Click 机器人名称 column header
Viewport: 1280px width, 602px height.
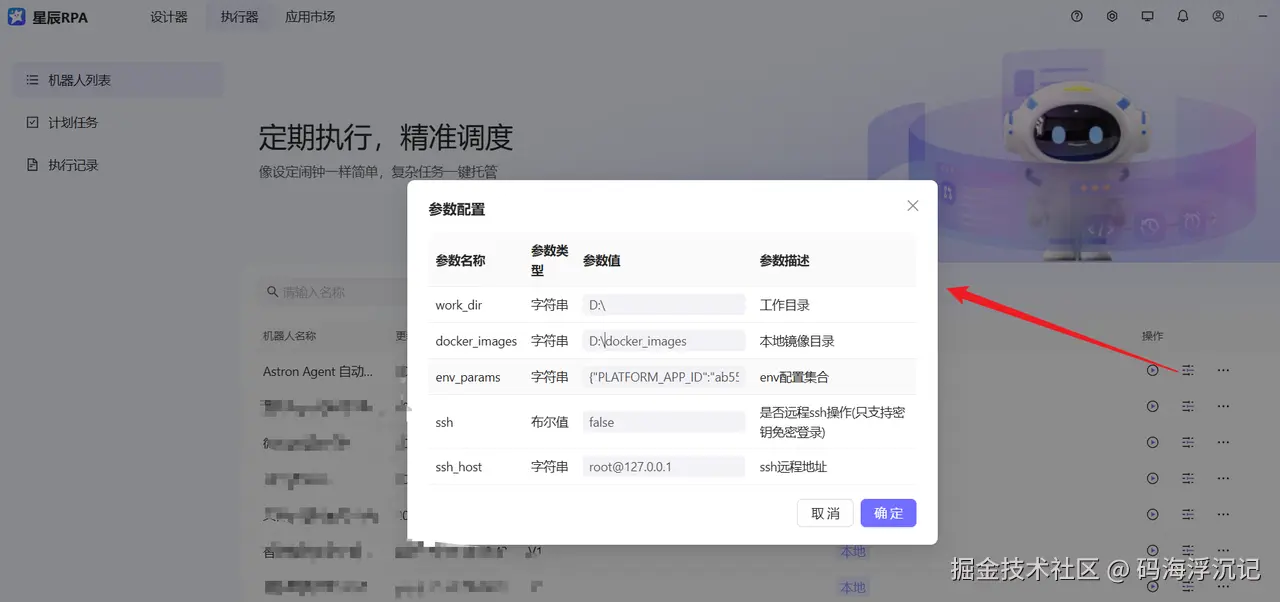289,336
